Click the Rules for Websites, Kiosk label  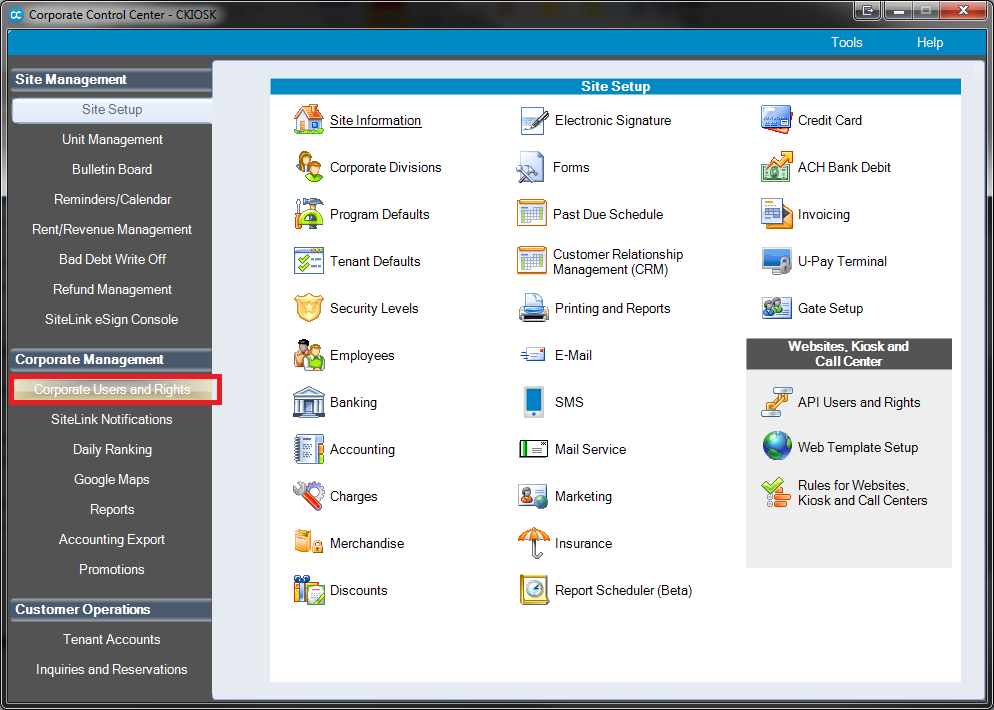[863, 493]
